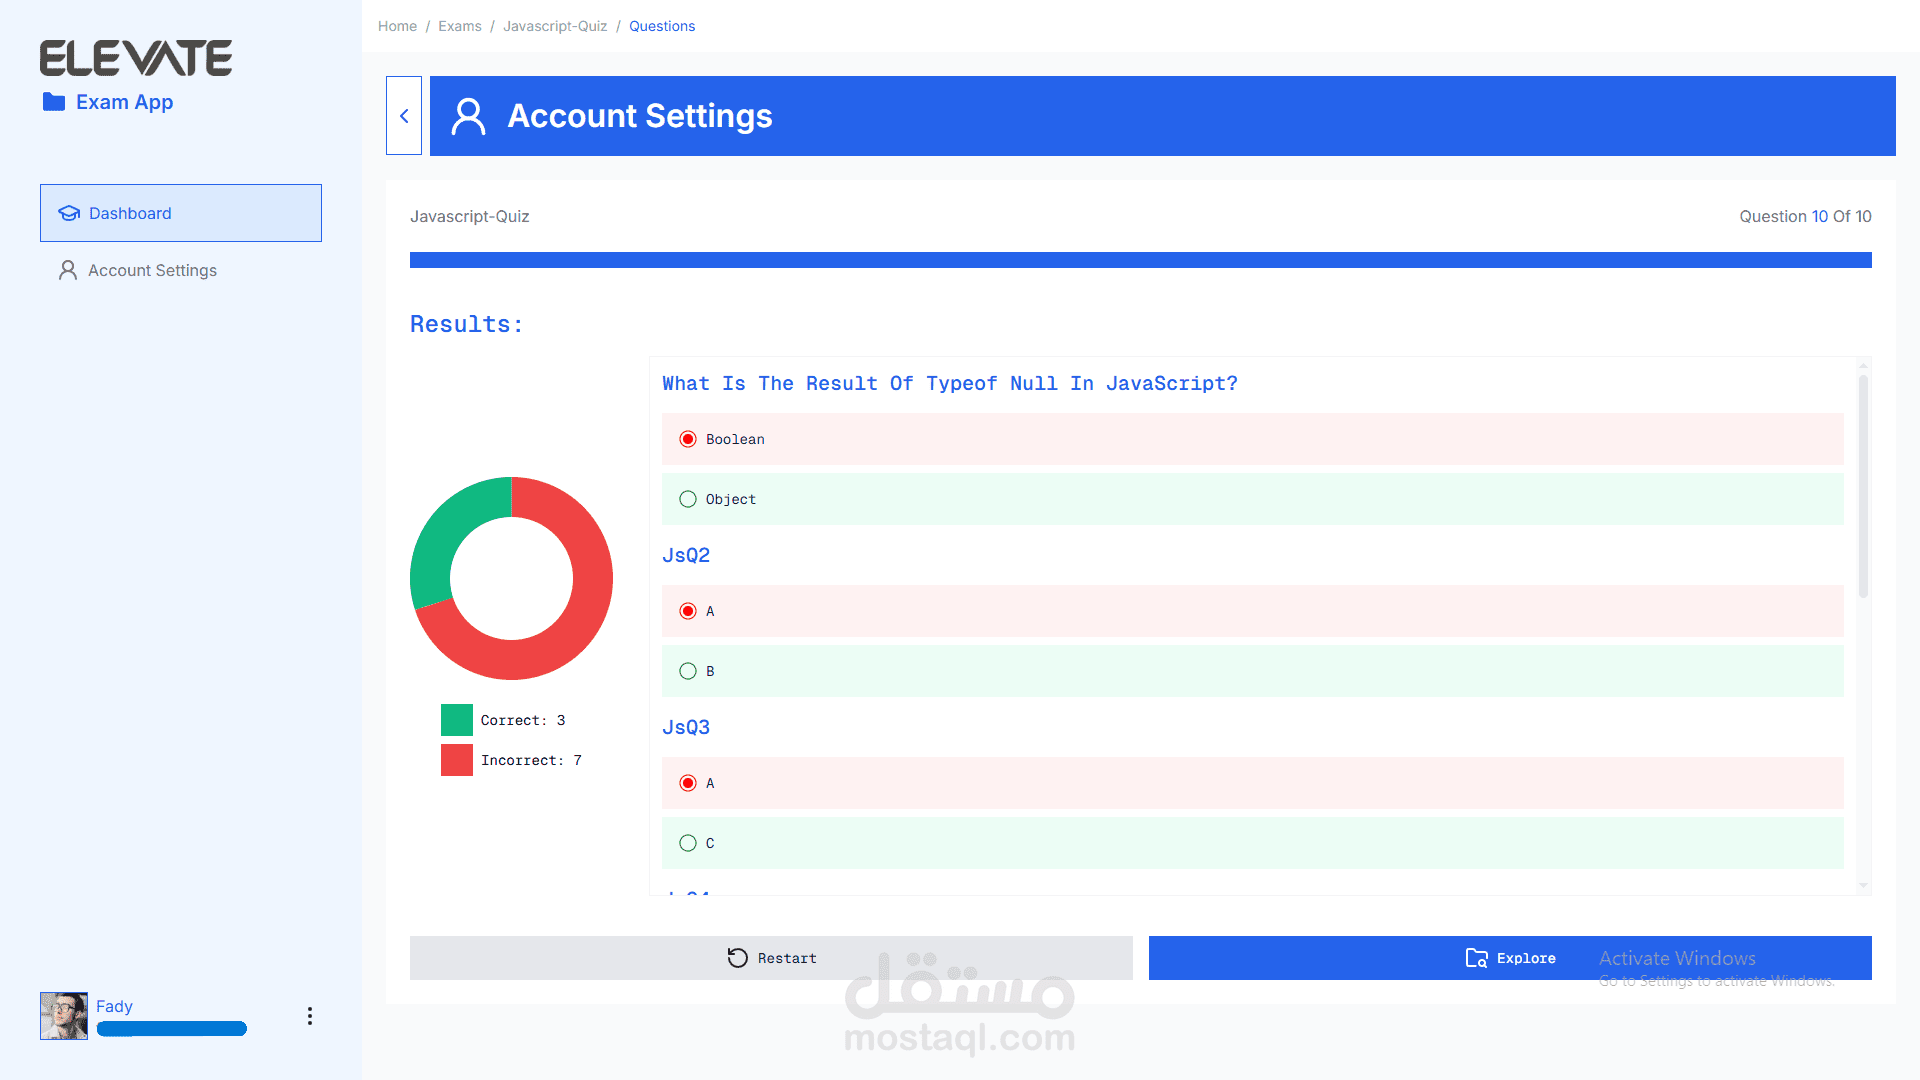Select option C under JsQ3
This screenshot has height=1080, width=1920.
pyautogui.click(x=688, y=843)
